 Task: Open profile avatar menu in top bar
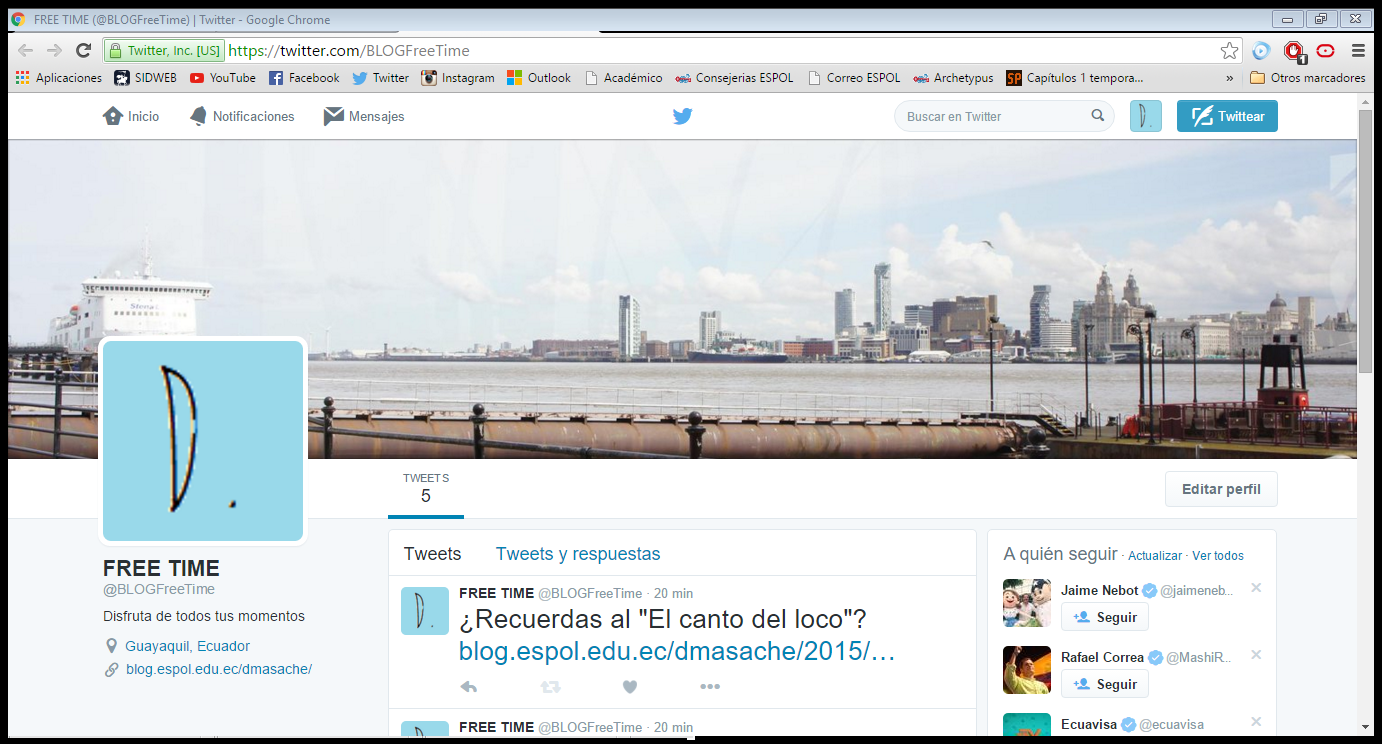click(x=1145, y=116)
